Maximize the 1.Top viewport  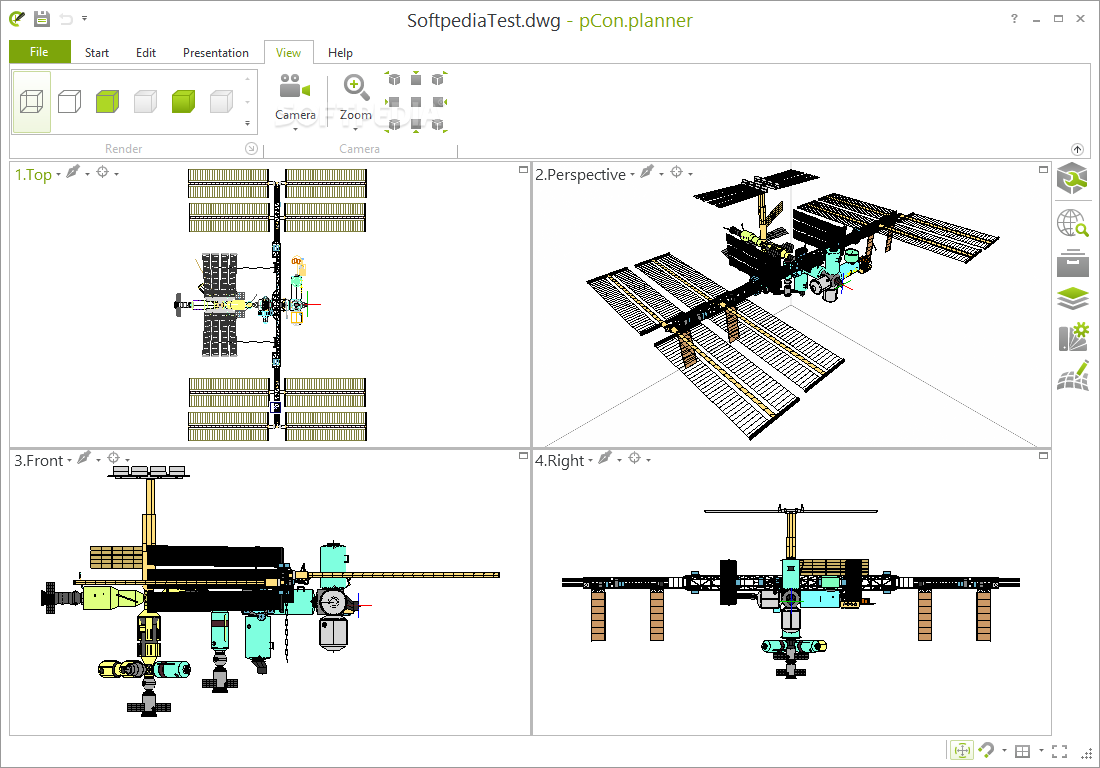point(523,170)
